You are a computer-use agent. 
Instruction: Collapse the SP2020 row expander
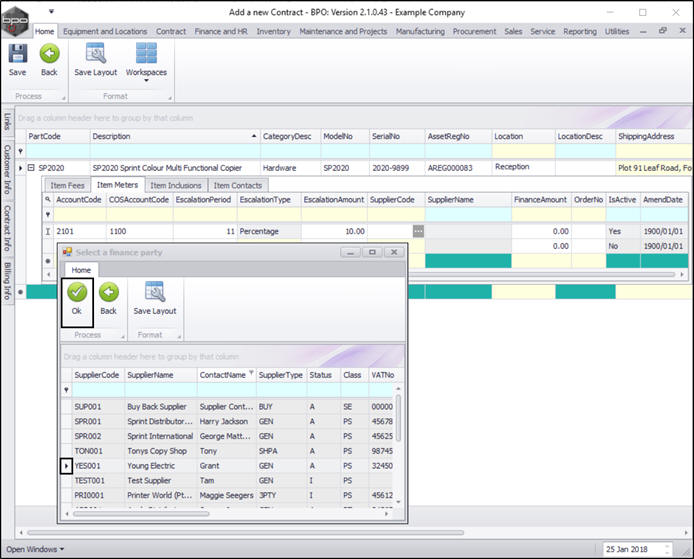point(31,168)
